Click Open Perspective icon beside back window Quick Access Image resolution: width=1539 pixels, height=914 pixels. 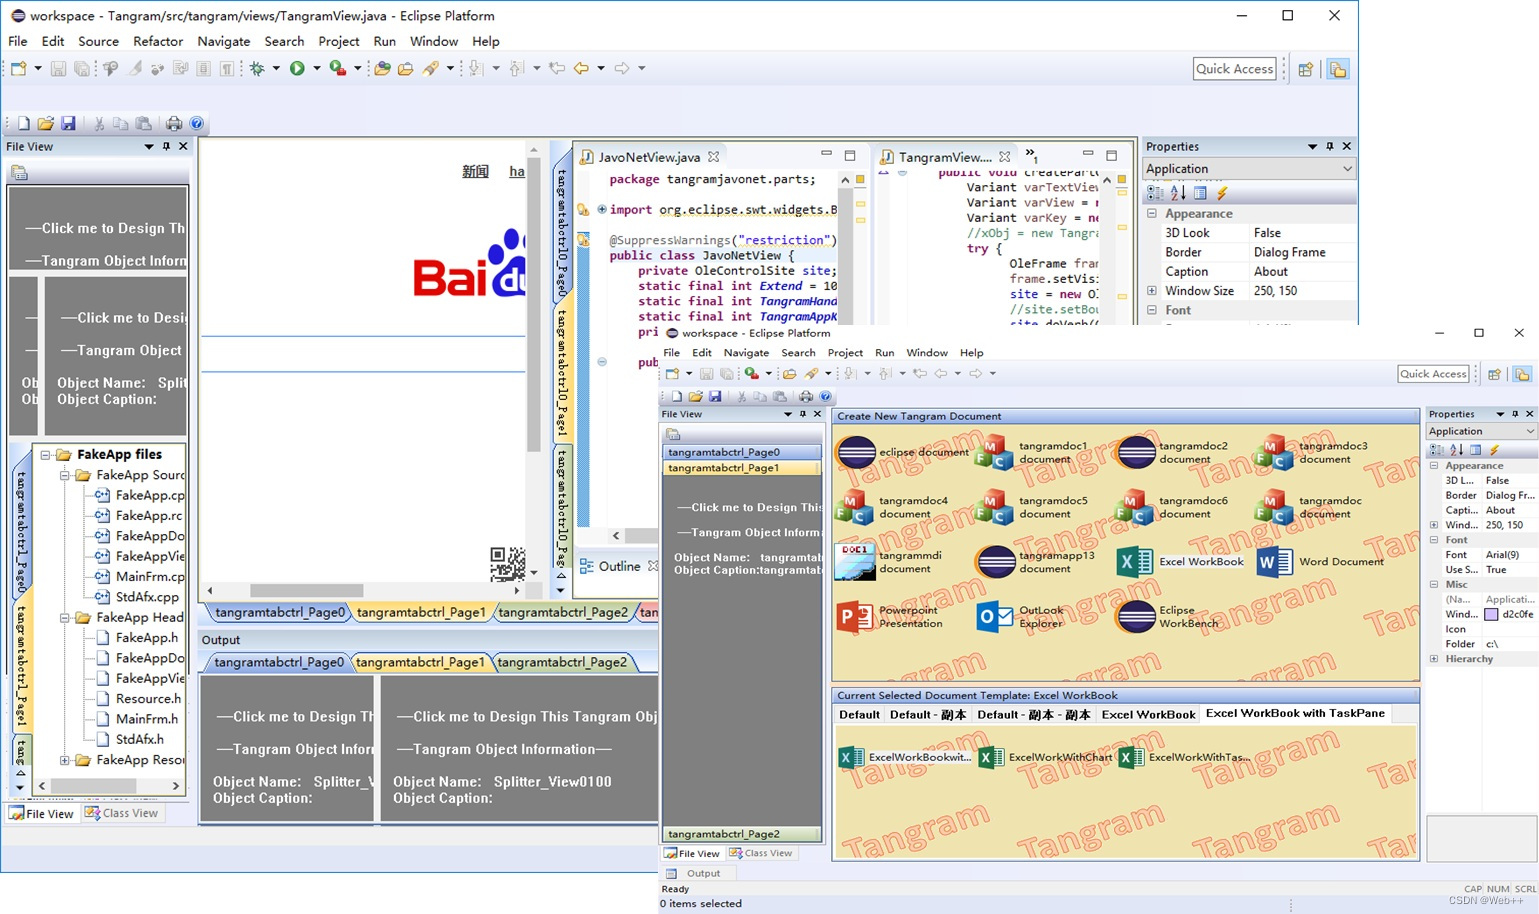point(1305,69)
